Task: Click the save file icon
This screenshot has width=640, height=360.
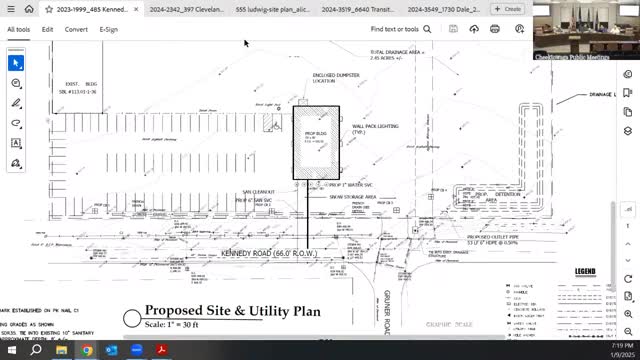Action: 453,29
